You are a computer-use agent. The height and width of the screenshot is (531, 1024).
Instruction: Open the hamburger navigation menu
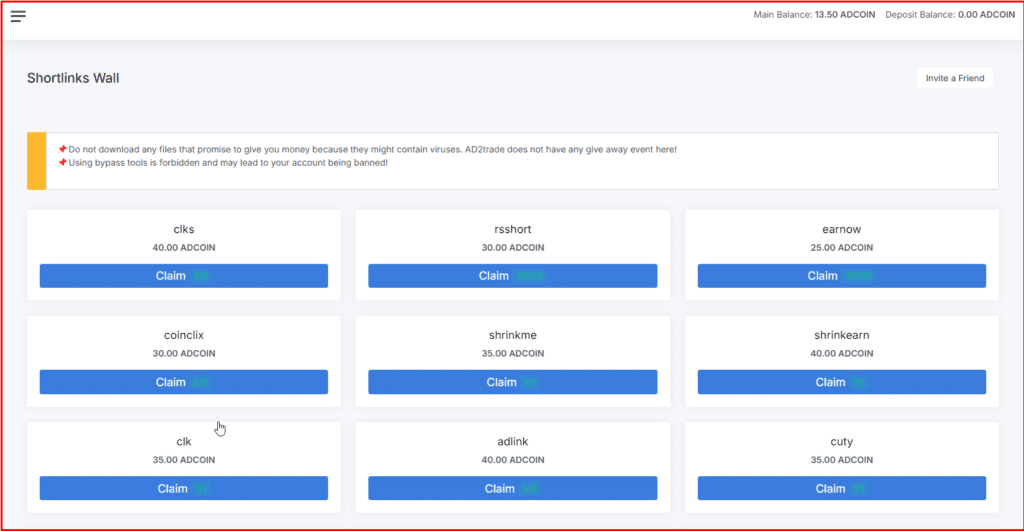pyautogui.click(x=18, y=16)
